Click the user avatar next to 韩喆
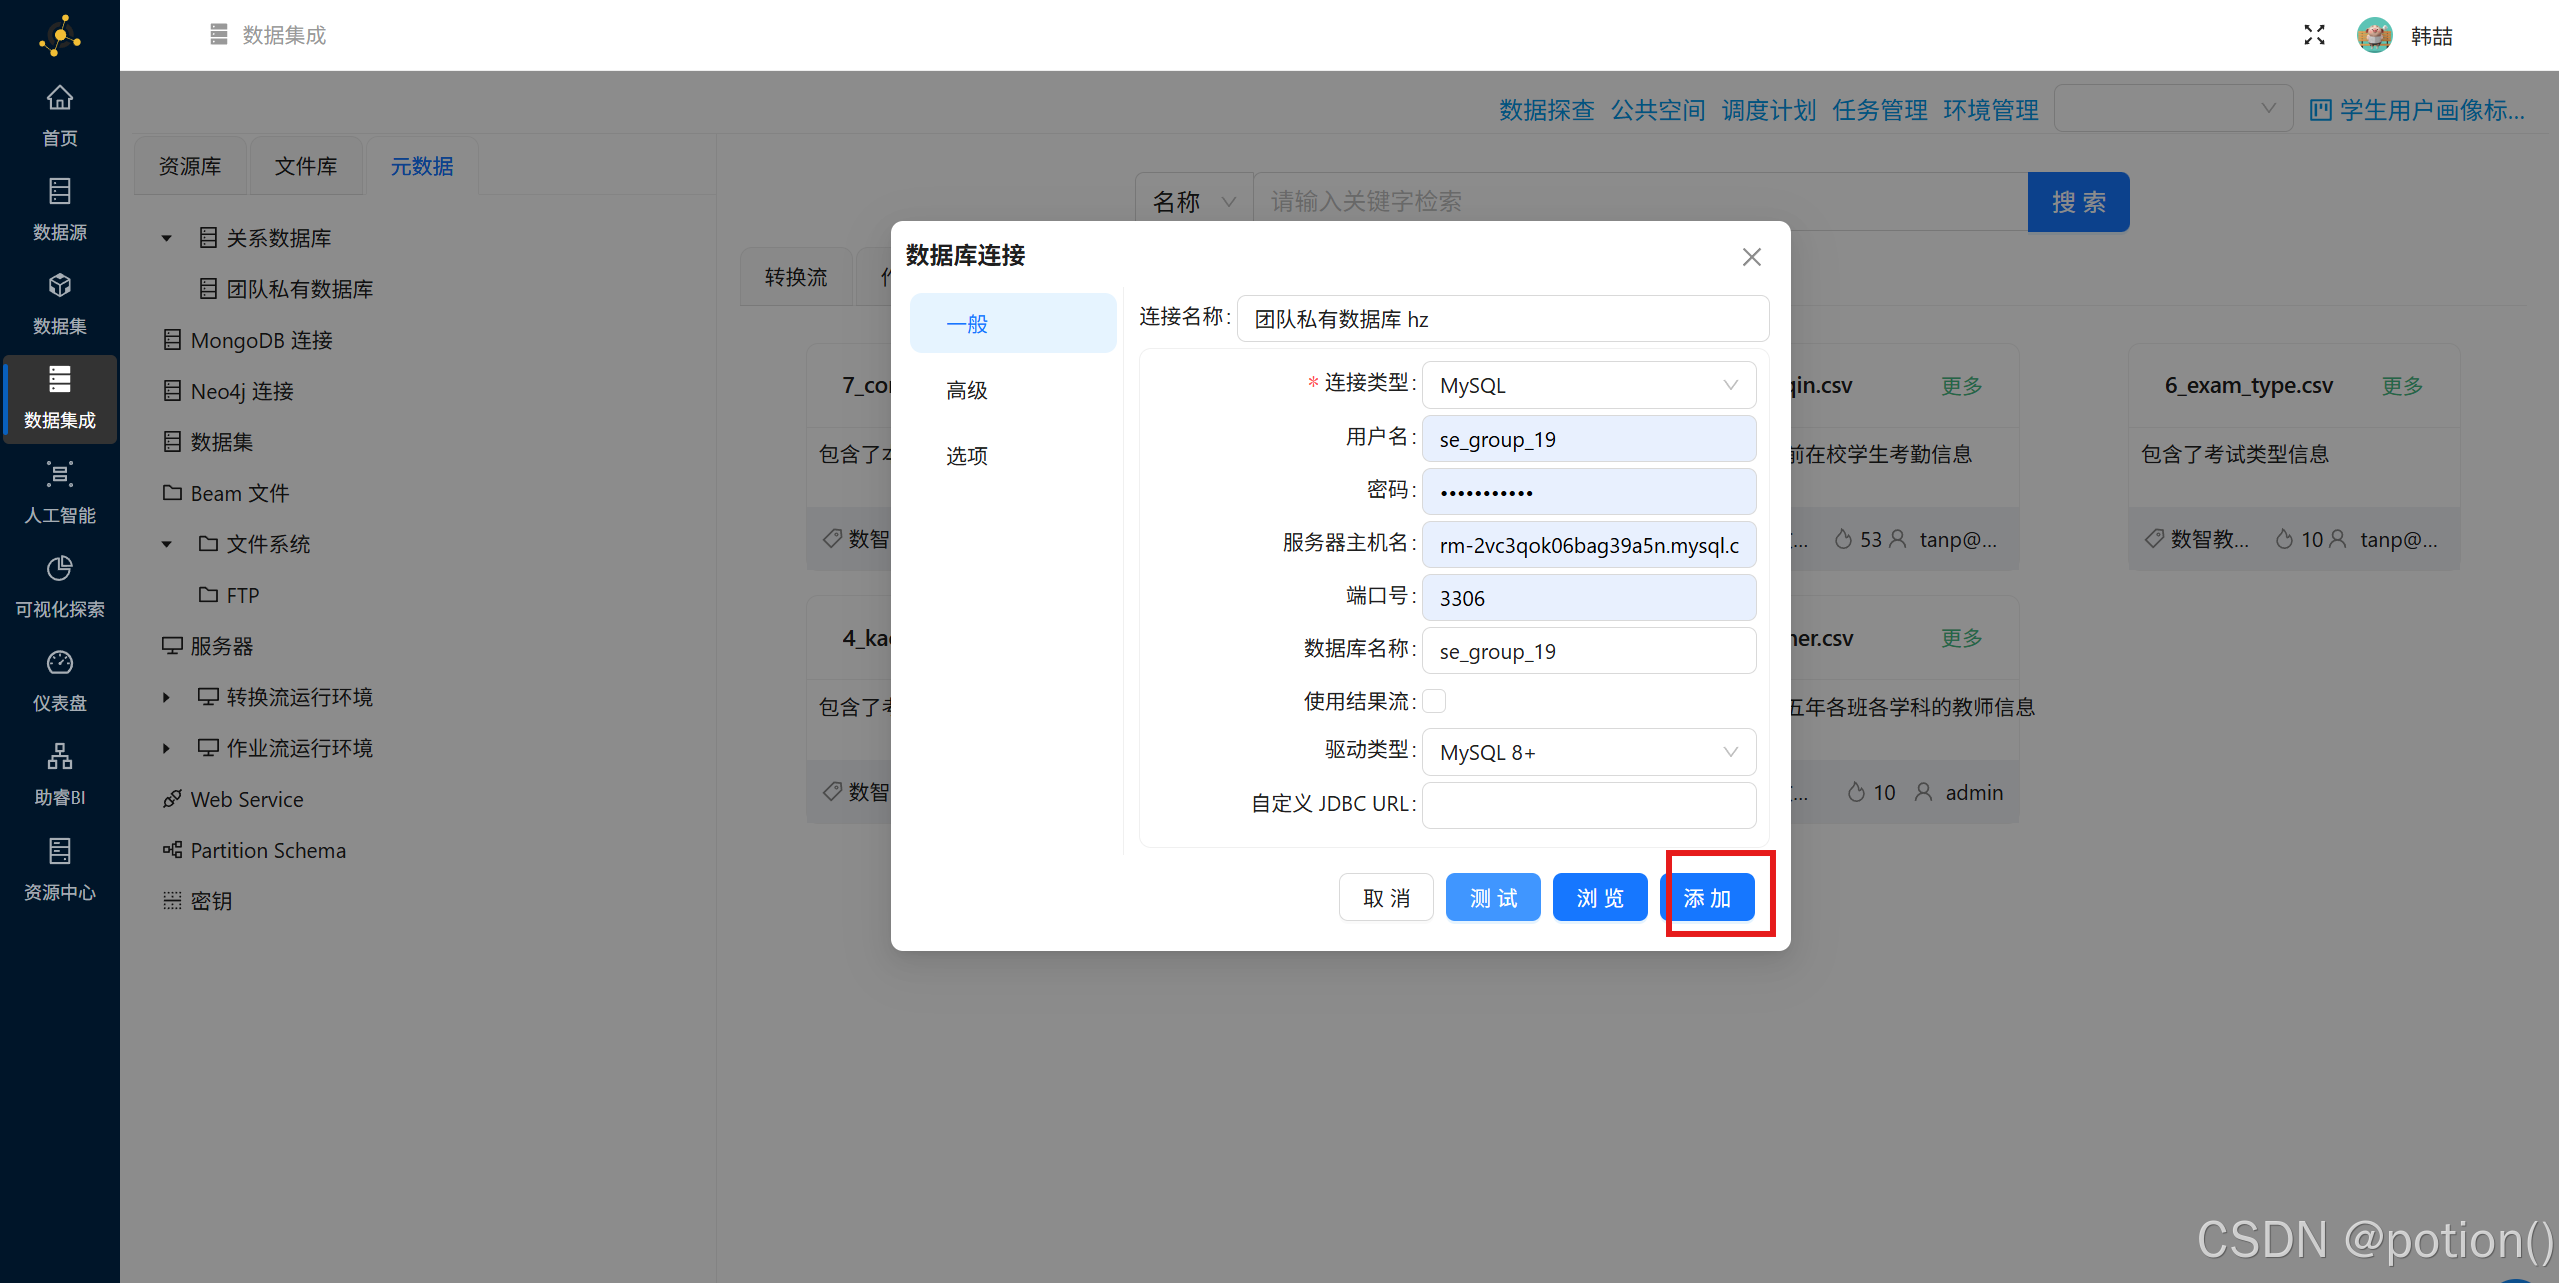2559x1283 pixels. coord(2375,35)
